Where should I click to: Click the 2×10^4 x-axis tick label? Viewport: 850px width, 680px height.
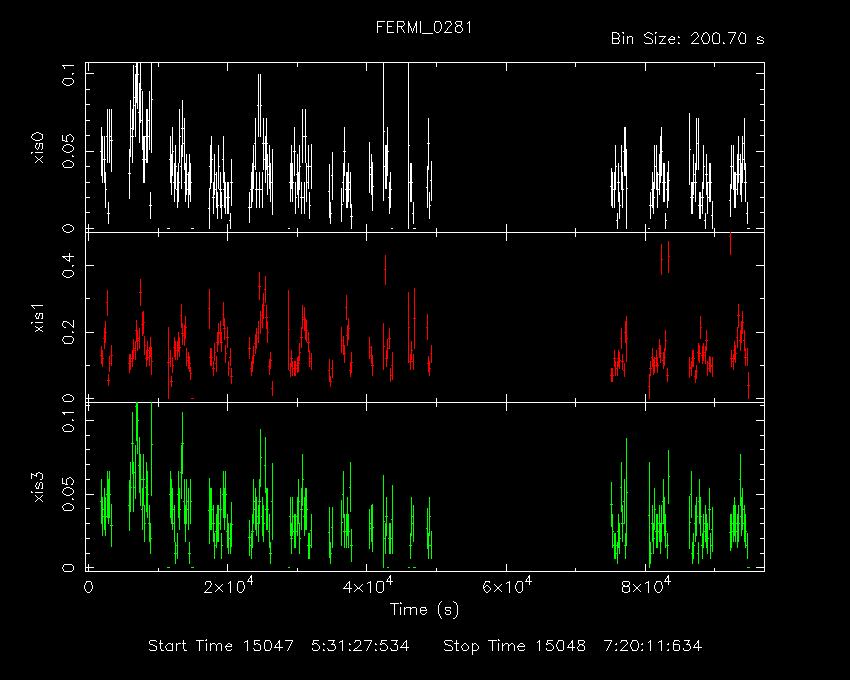pos(228,586)
